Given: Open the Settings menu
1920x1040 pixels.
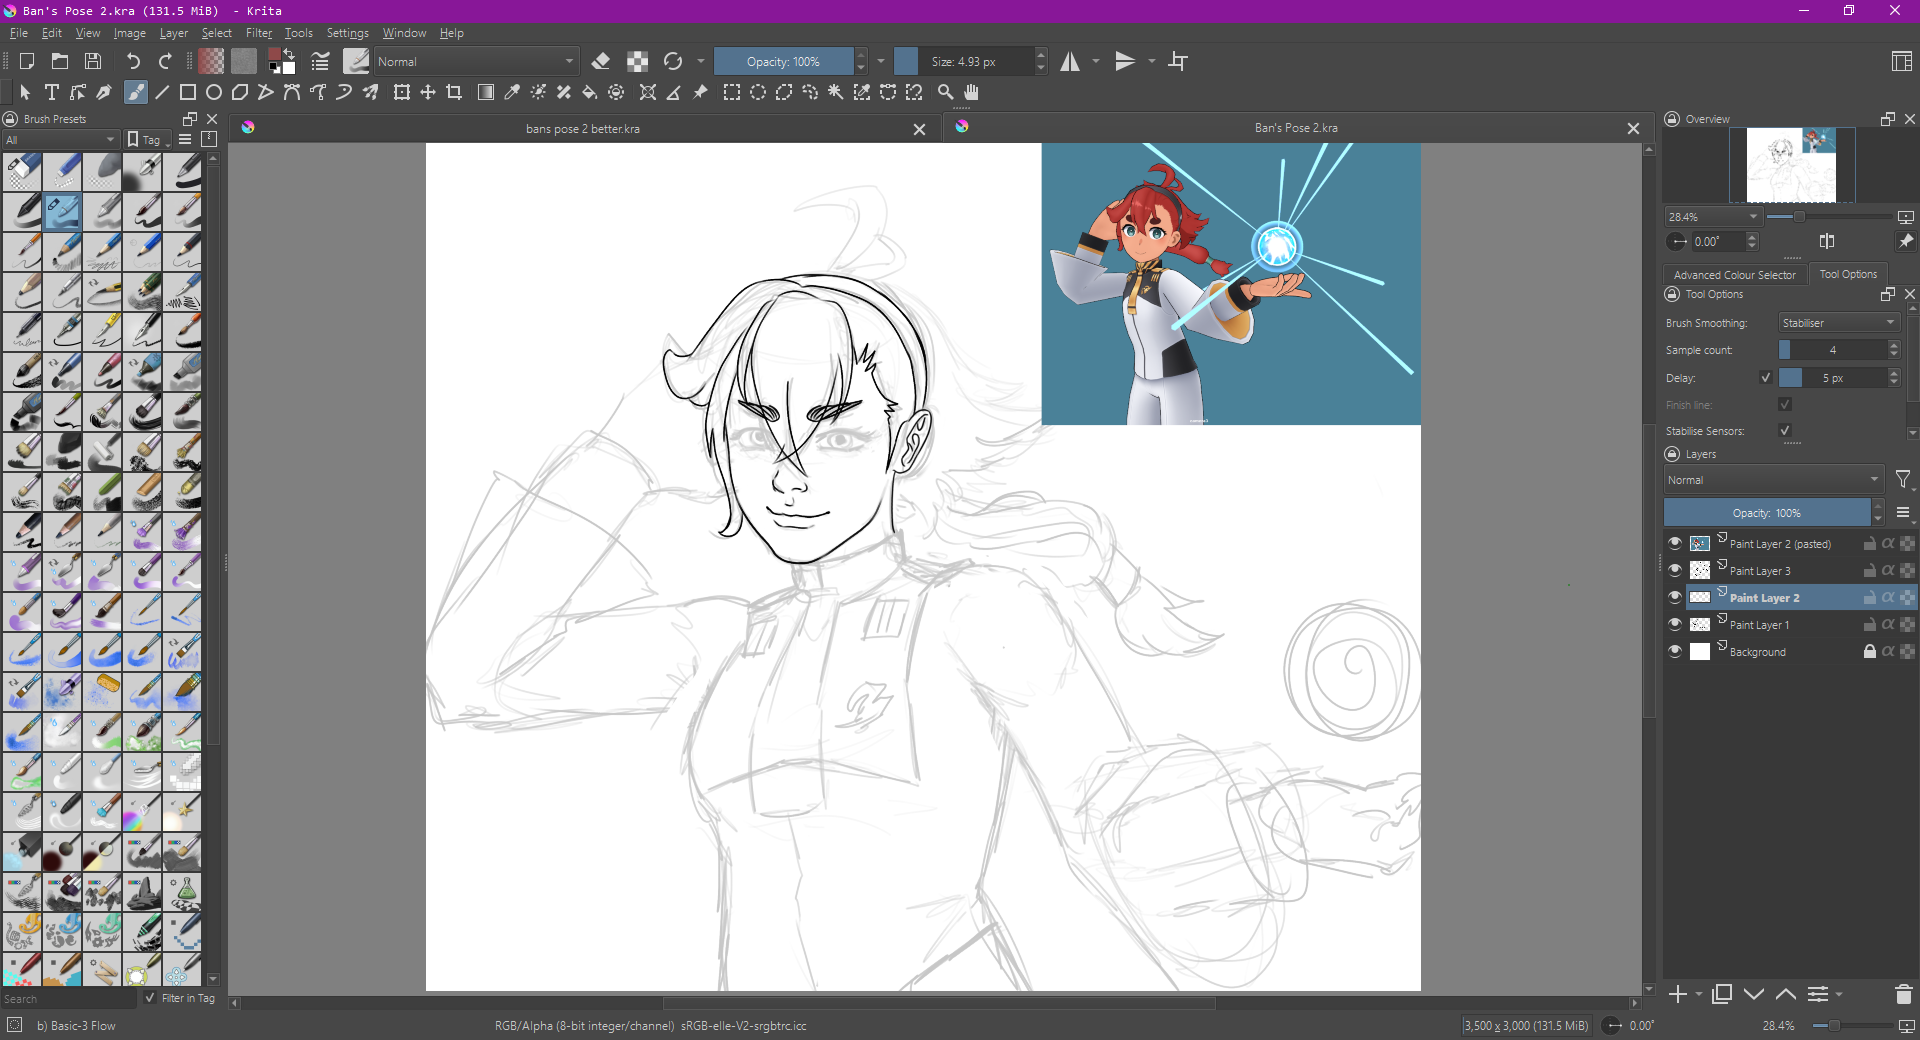Looking at the screenshot, I should 348,33.
